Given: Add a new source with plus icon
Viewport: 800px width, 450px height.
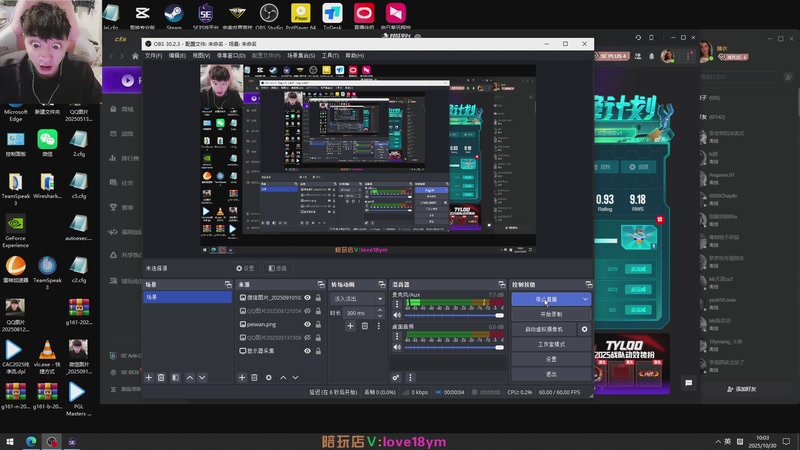Looking at the screenshot, I should [x=242, y=378].
